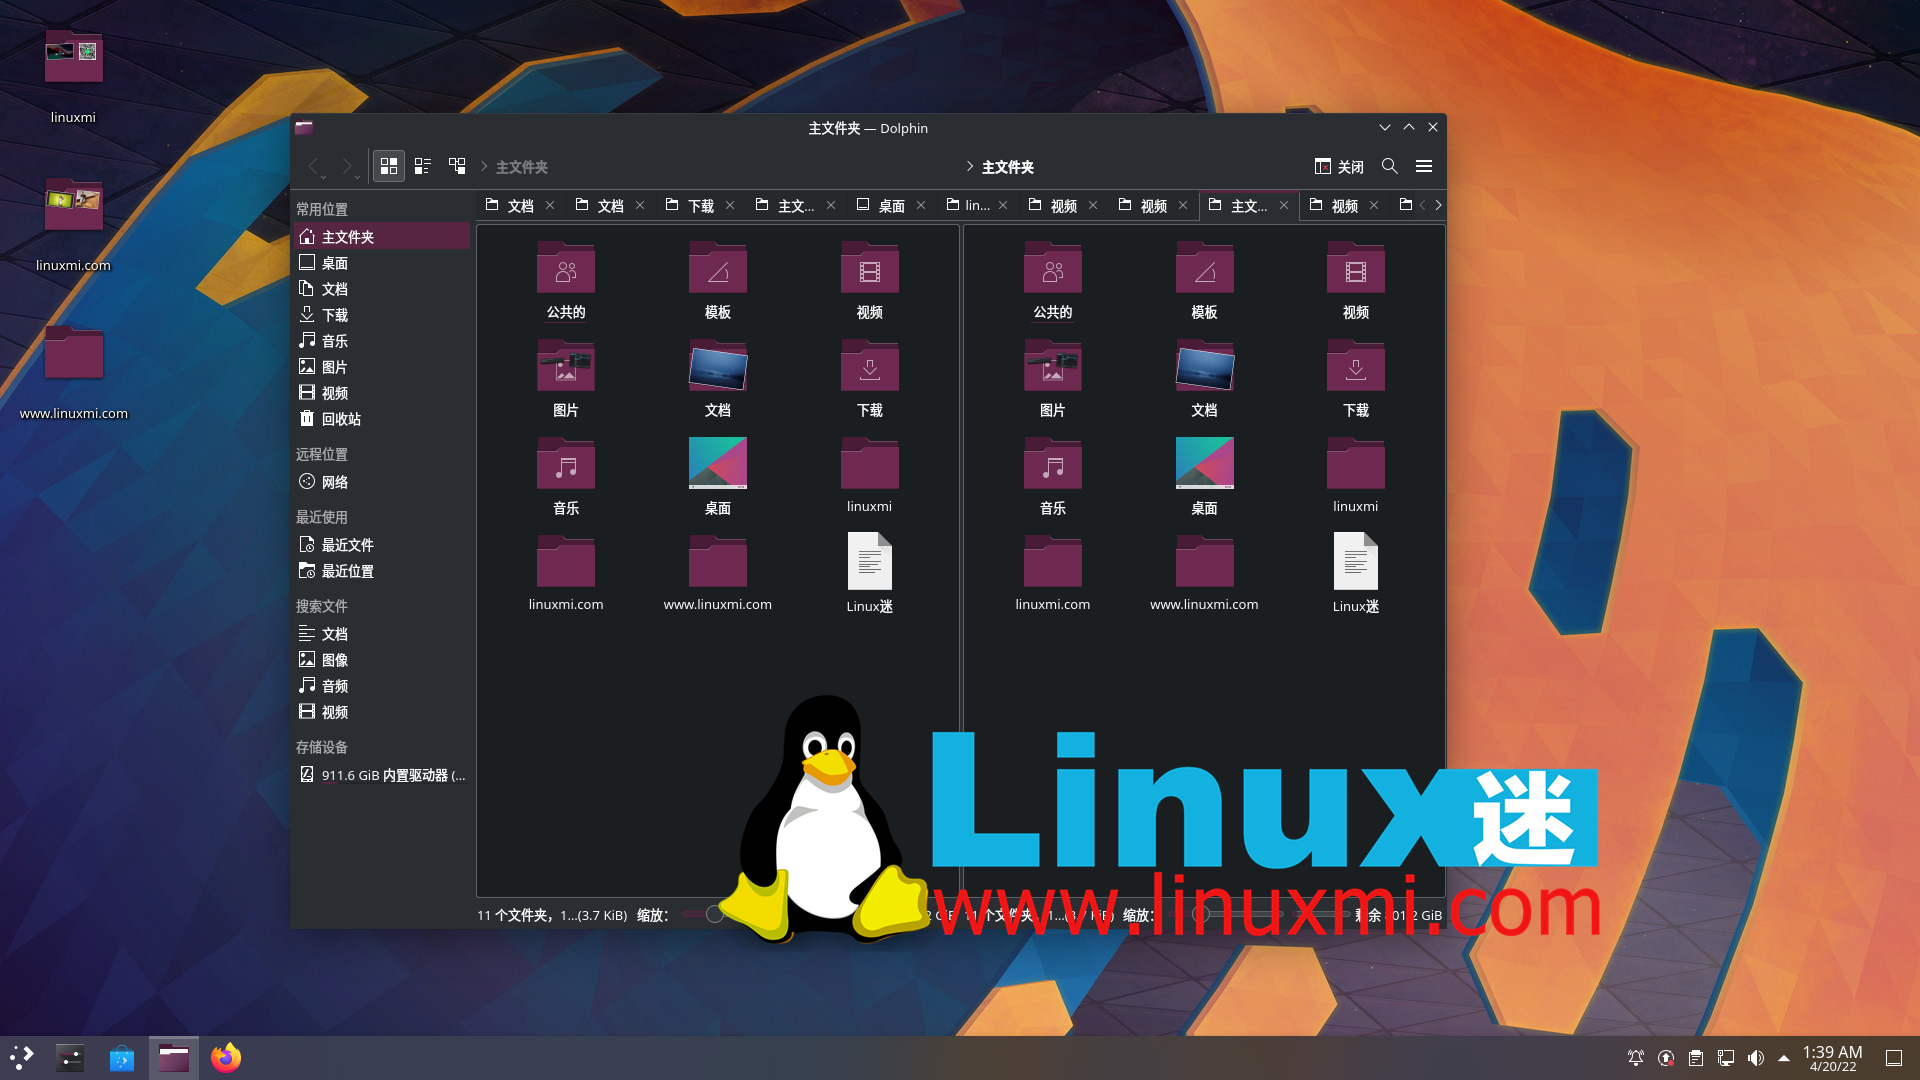
Task: Open the clock showing 1:39 AM
Action: point(1832,1058)
